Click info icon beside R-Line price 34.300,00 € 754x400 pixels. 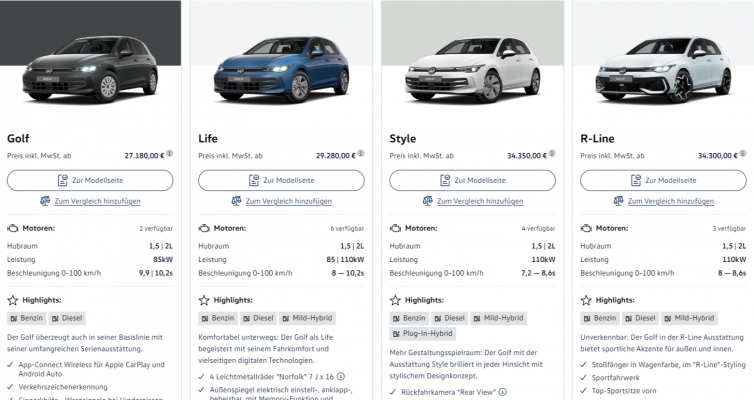(743, 154)
